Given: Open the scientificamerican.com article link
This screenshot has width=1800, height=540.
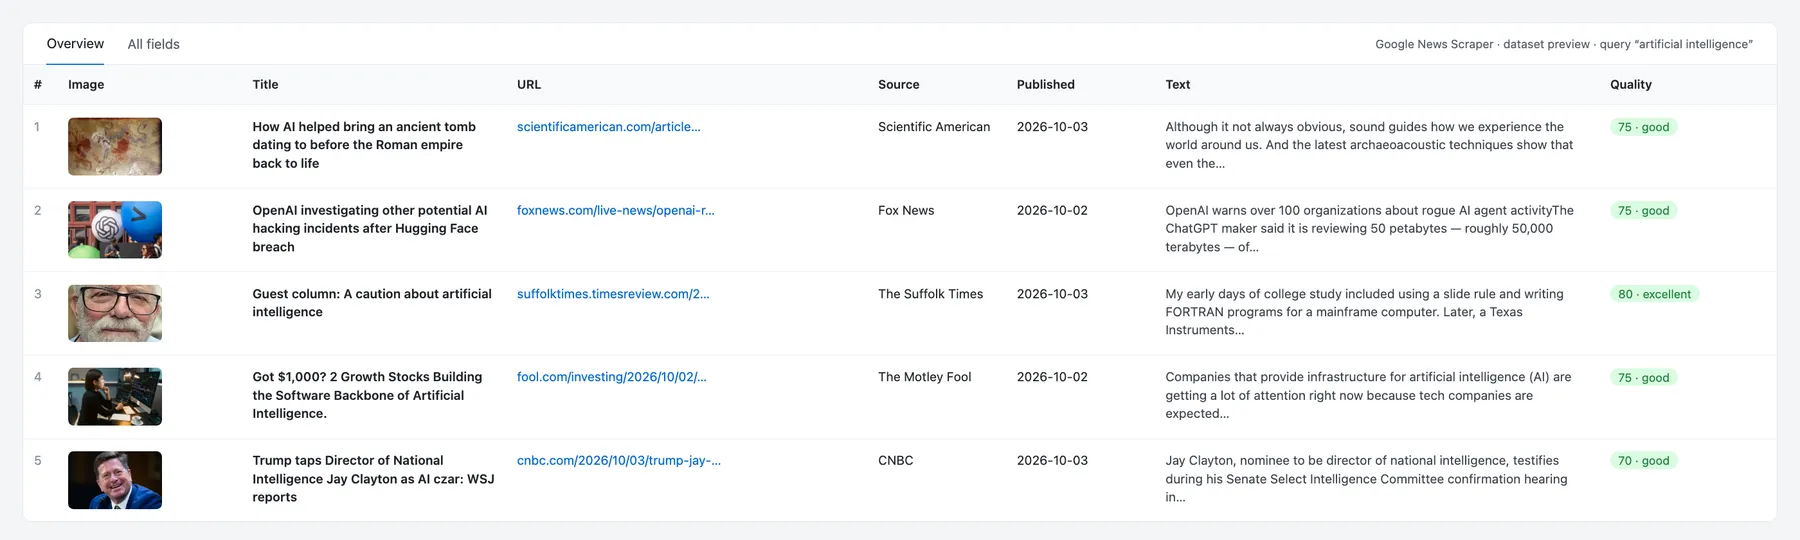Looking at the screenshot, I should pyautogui.click(x=608, y=127).
